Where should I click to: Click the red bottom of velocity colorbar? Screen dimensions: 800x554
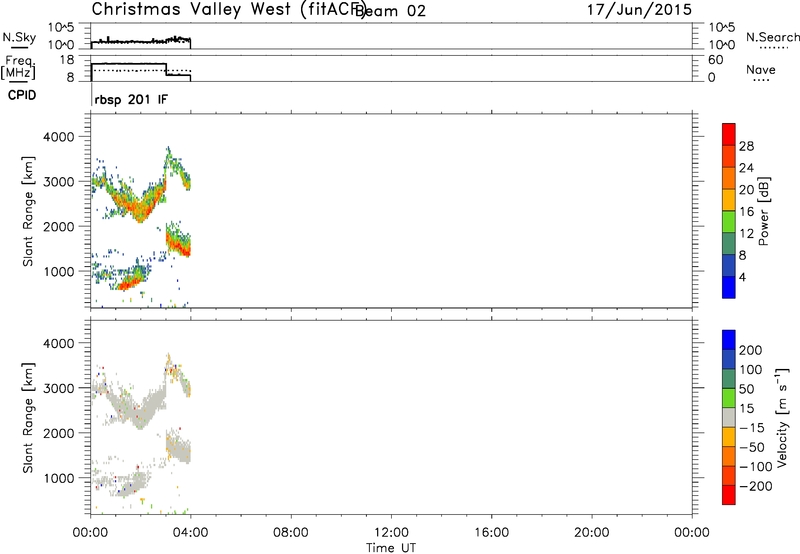(x=729, y=495)
